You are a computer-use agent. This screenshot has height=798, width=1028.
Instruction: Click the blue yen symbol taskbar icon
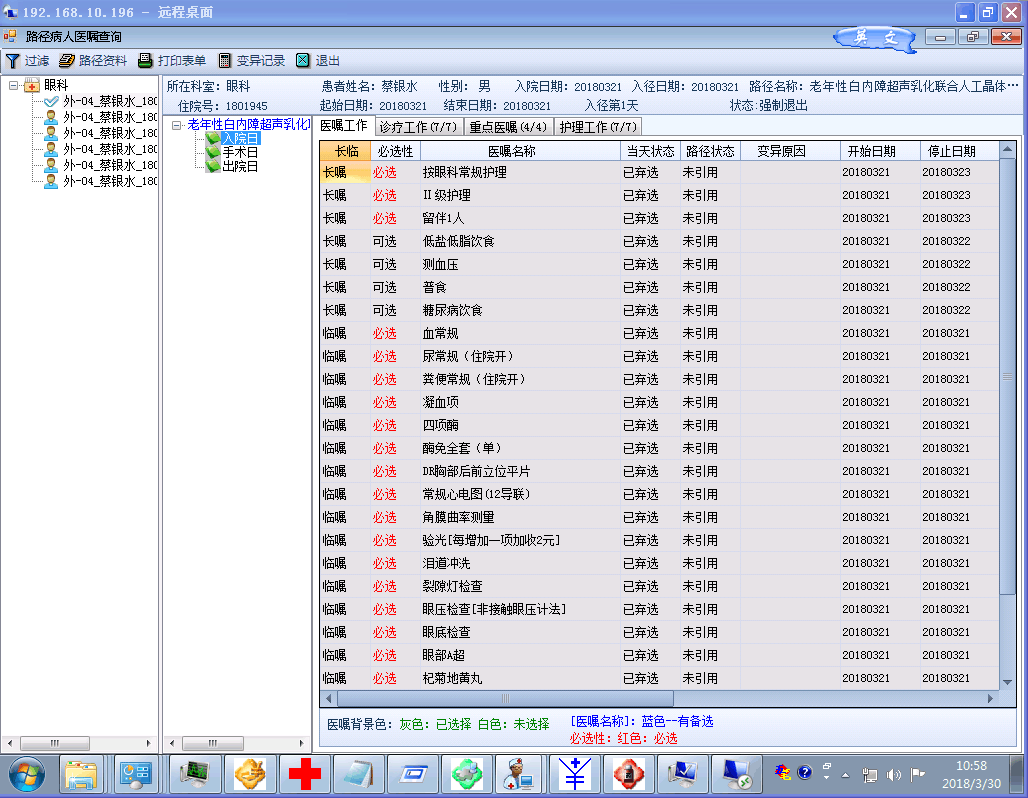[x=574, y=775]
